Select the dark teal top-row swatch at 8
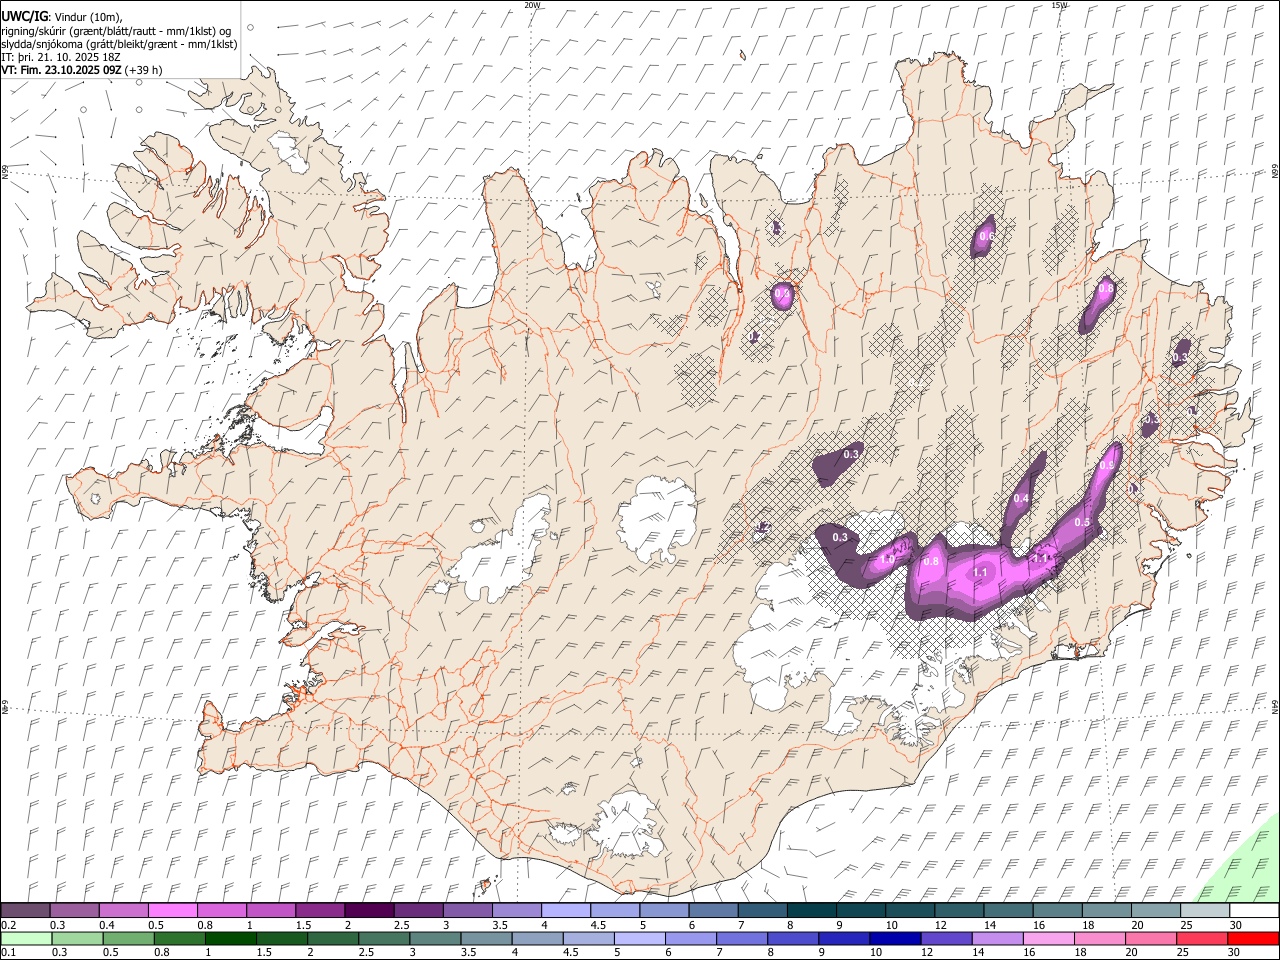 point(811,910)
